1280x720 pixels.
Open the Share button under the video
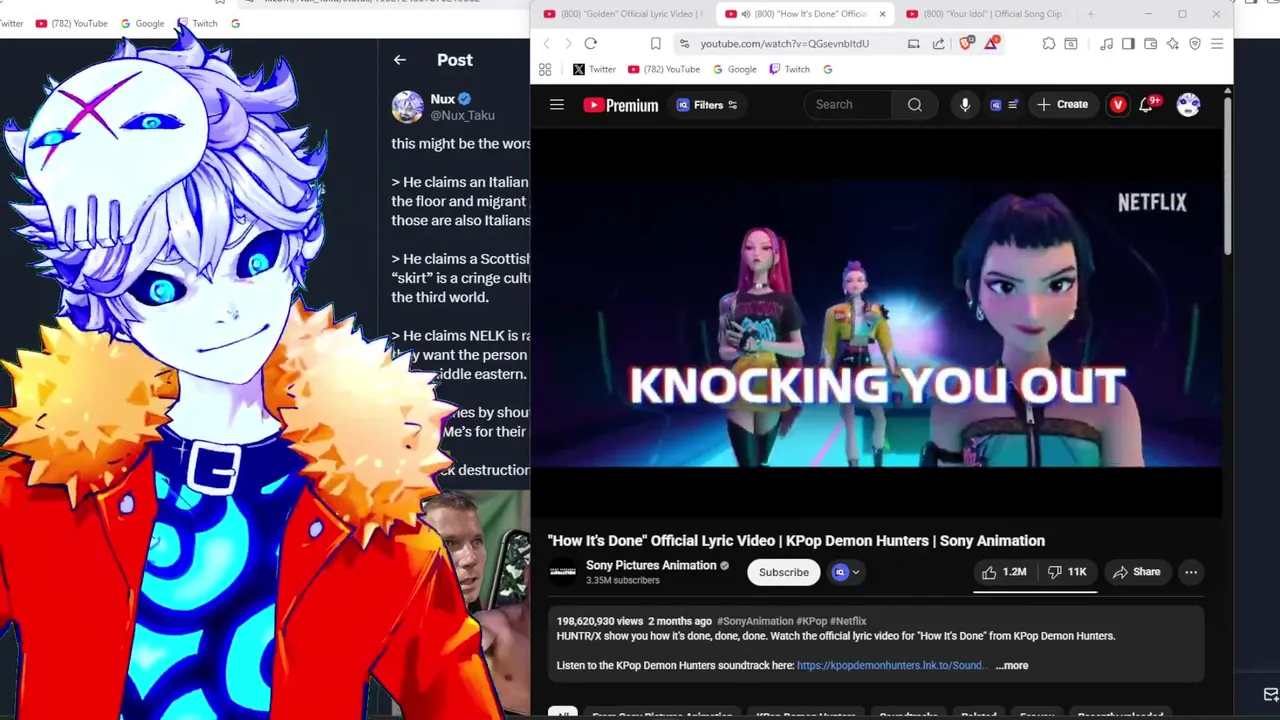1136,572
